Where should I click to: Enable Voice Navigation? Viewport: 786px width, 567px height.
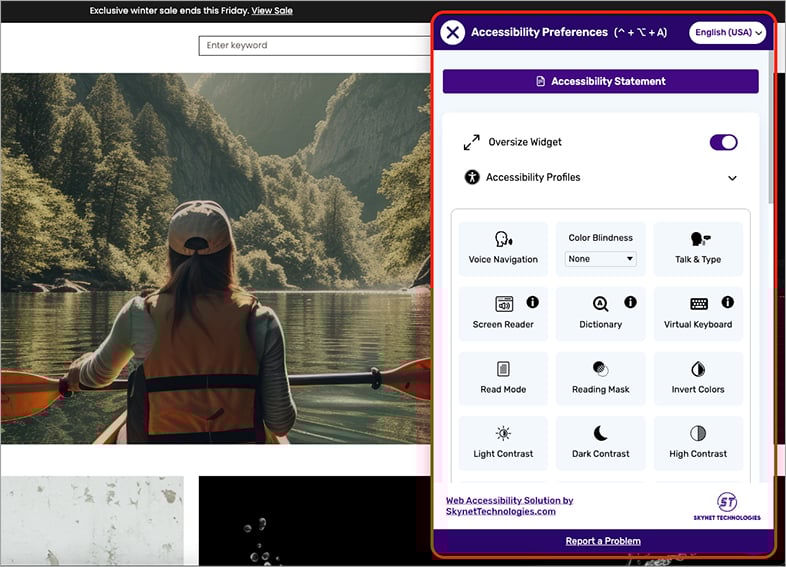click(503, 248)
